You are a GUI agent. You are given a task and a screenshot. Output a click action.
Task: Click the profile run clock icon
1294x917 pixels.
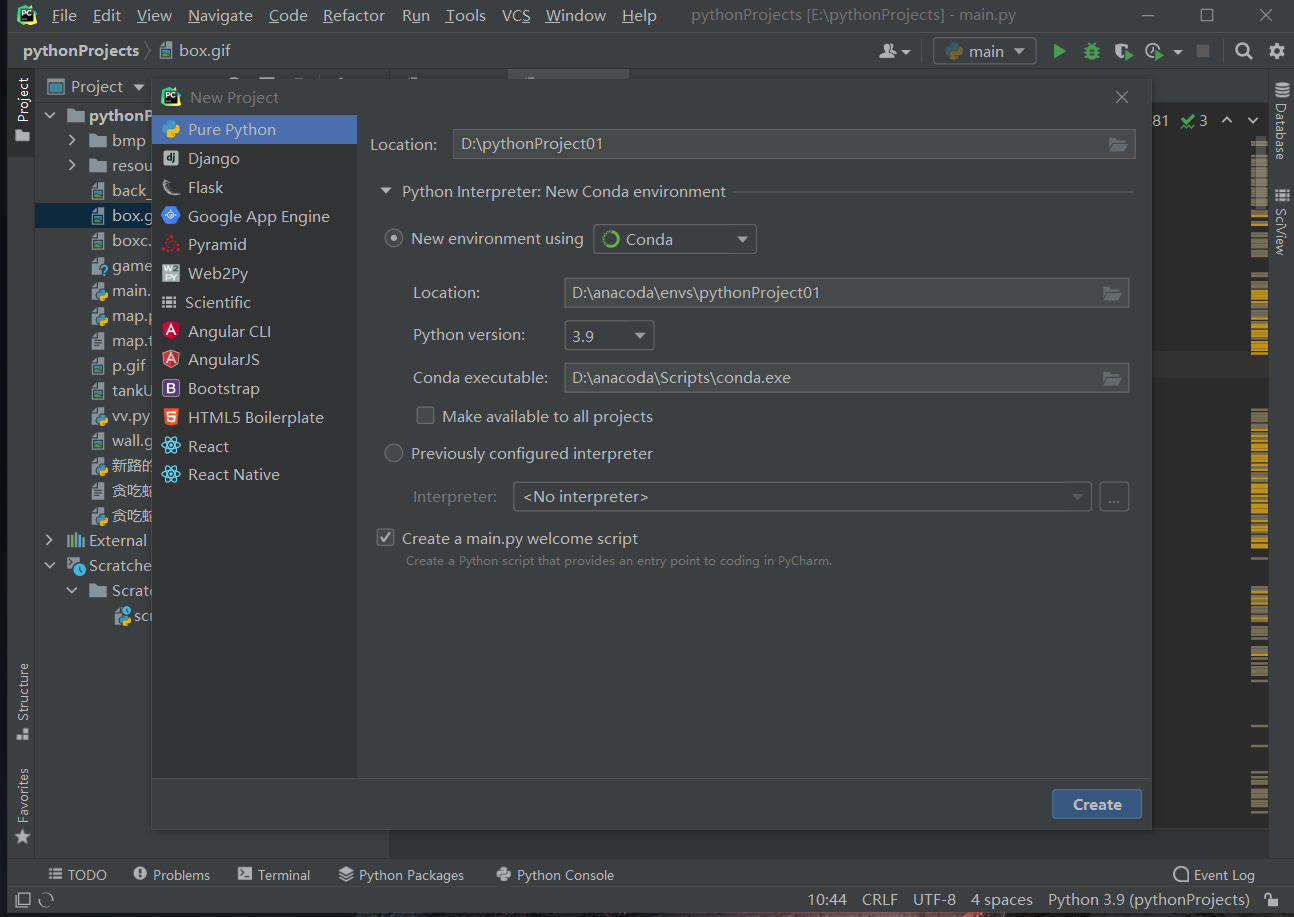1155,51
